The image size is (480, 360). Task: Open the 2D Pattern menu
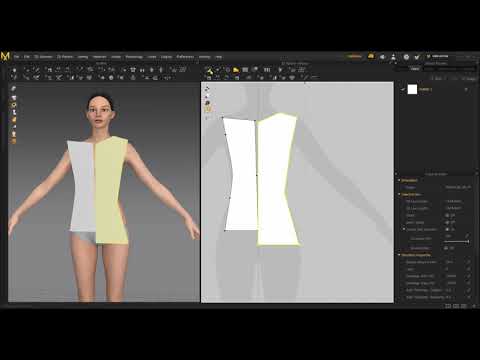point(65,57)
